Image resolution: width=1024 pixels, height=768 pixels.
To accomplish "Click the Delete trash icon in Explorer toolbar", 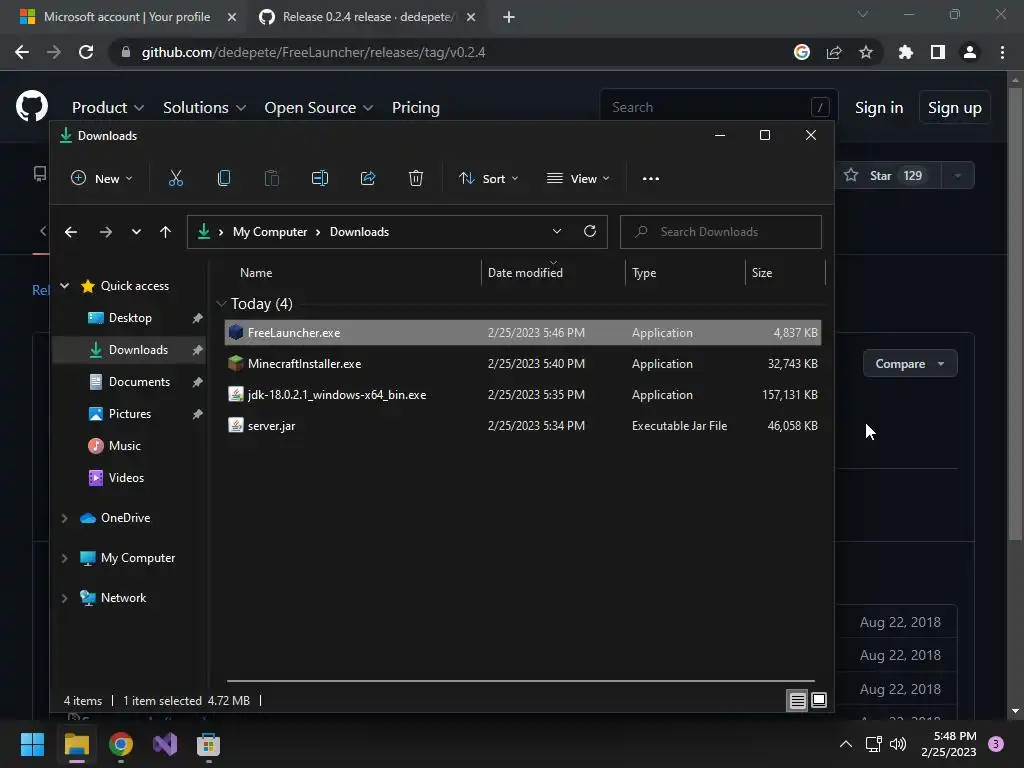I will (x=416, y=178).
